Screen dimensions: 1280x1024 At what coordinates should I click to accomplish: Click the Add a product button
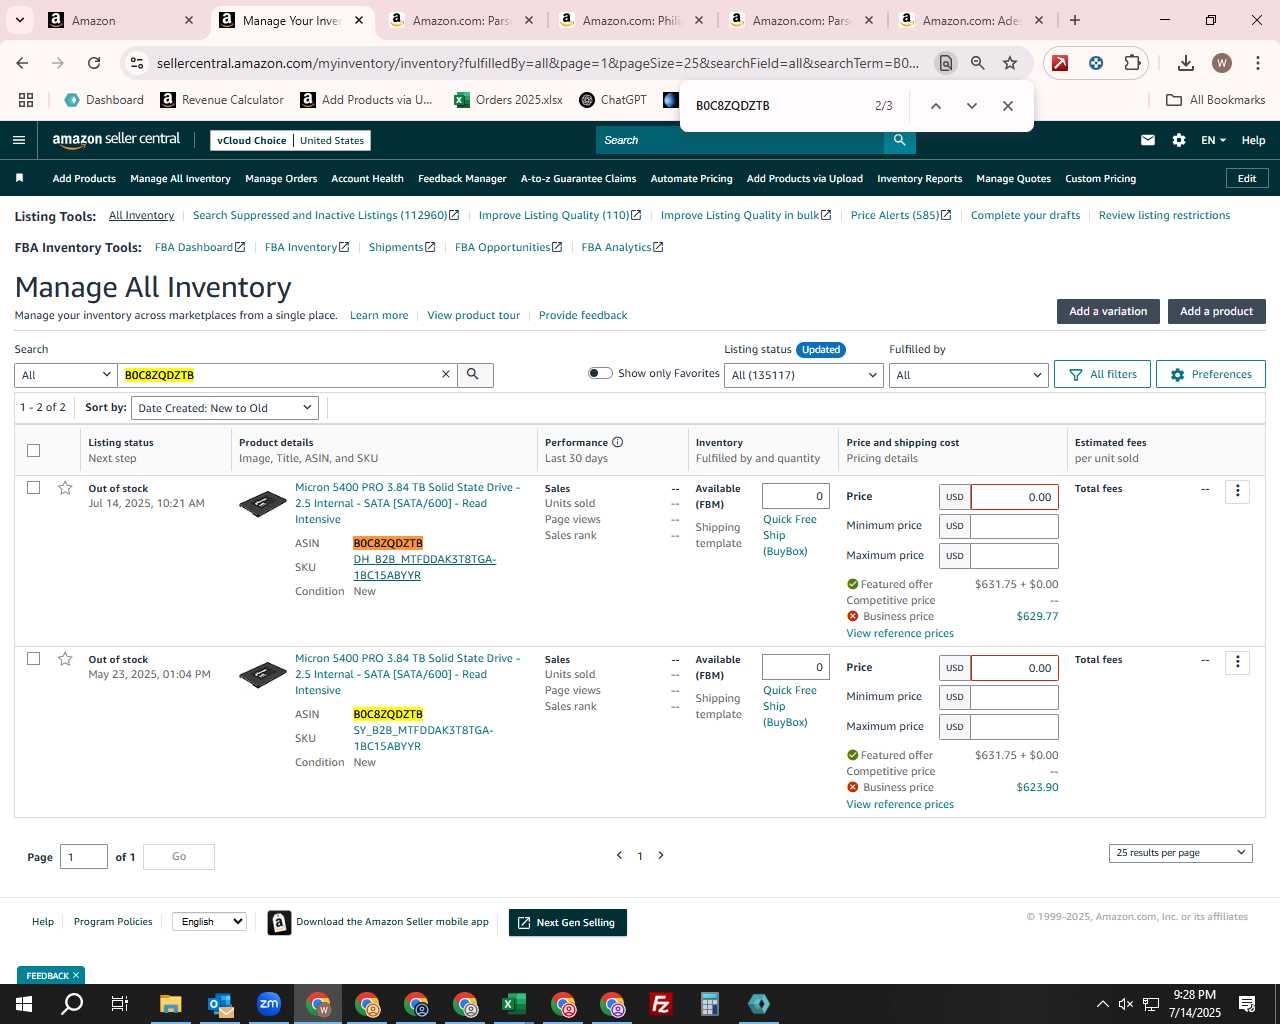point(1216,311)
